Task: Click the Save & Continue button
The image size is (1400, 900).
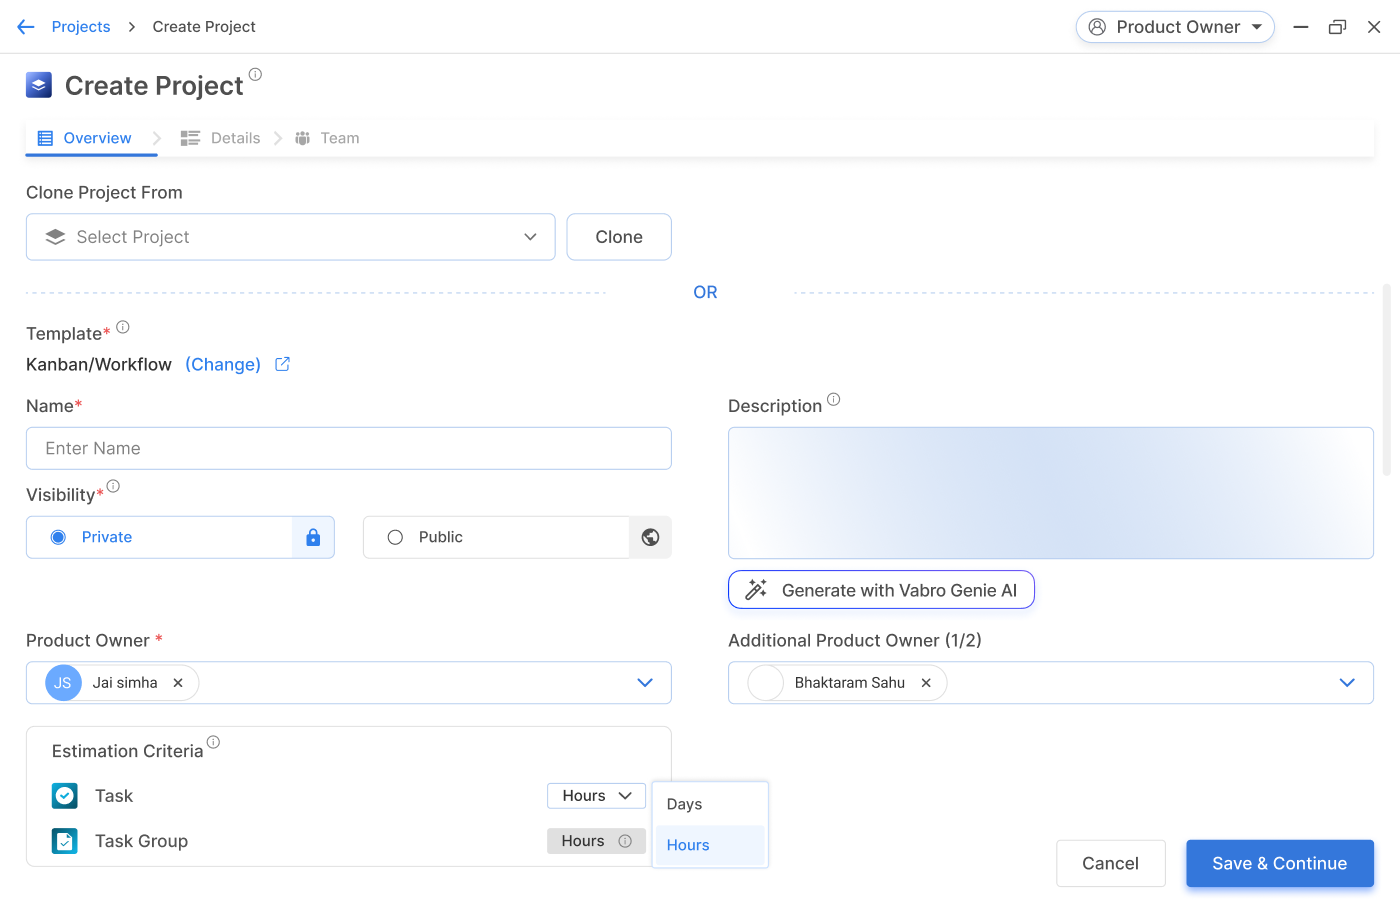Action: coord(1279,863)
